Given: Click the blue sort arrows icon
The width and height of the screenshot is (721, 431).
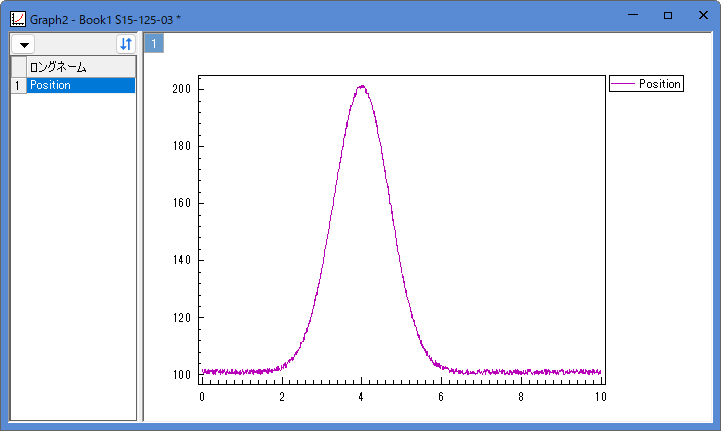Looking at the screenshot, I should coord(126,44).
